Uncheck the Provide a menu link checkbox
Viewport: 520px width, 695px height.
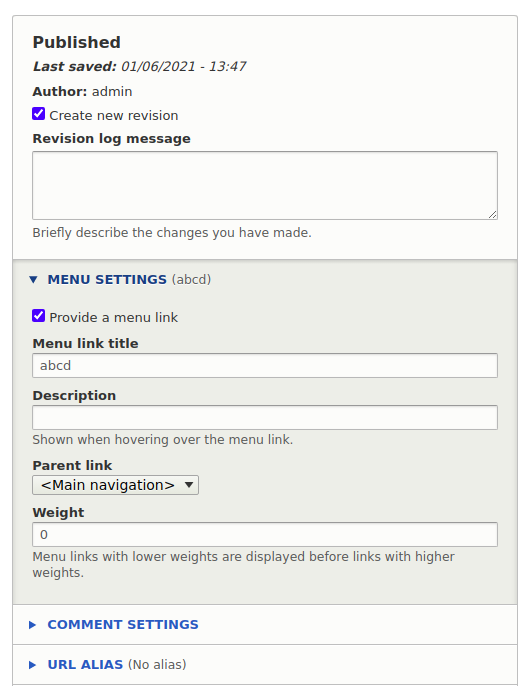(x=39, y=316)
